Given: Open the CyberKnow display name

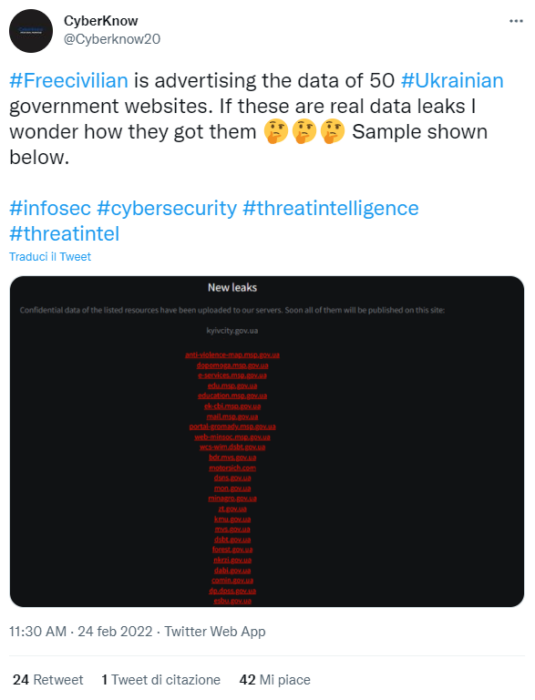Looking at the screenshot, I should (x=100, y=21).
